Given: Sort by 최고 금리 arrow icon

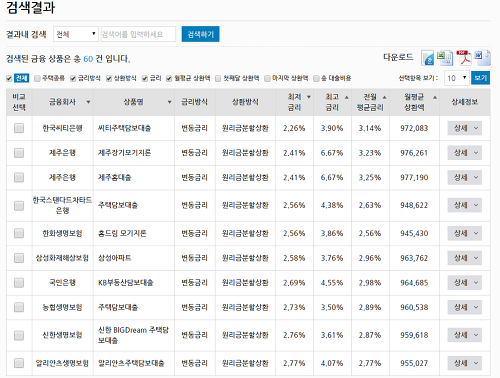Looking at the screenshot, I should coord(347,97).
